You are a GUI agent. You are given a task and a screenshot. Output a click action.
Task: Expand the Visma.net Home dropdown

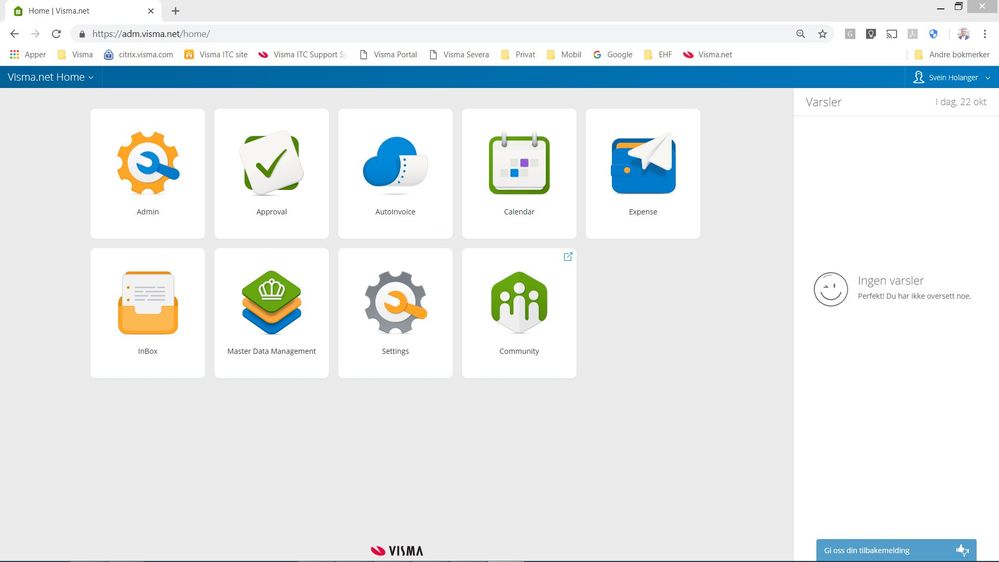[x=50, y=77]
